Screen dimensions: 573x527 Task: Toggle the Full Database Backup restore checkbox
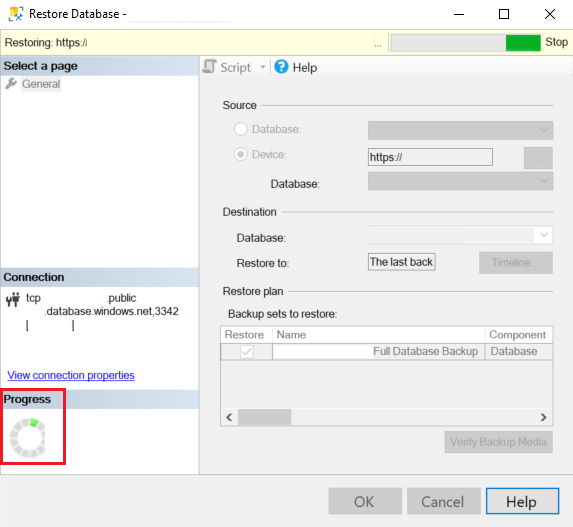click(247, 352)
